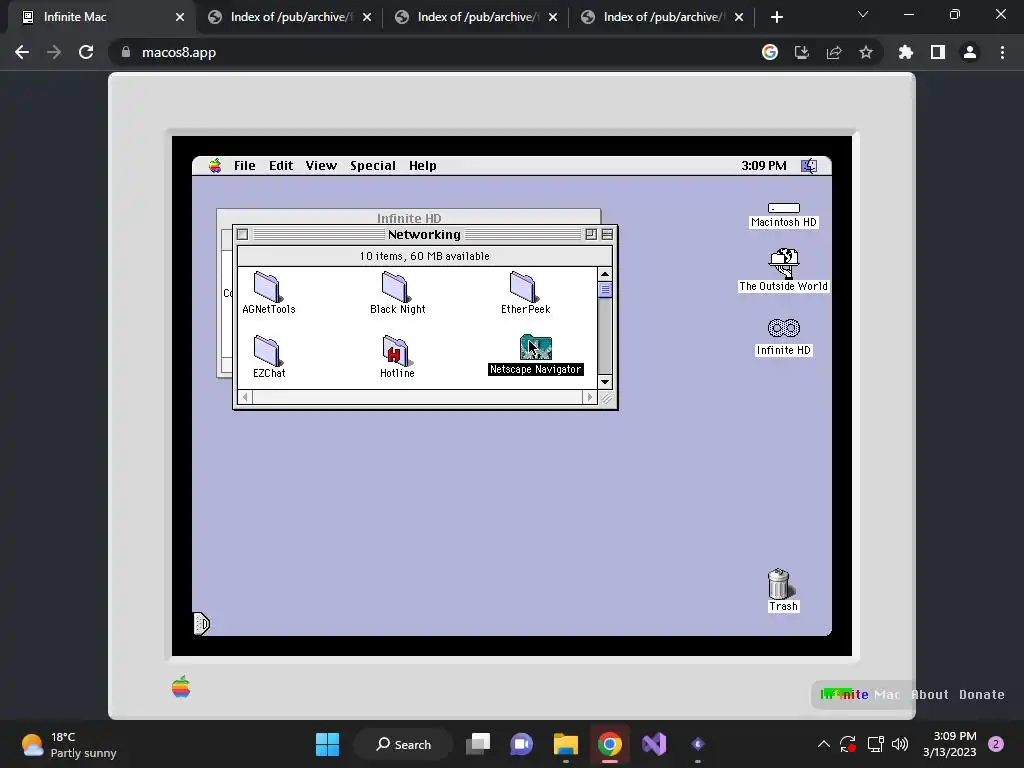Install the app via address bar icon

[x=802, y=52]
